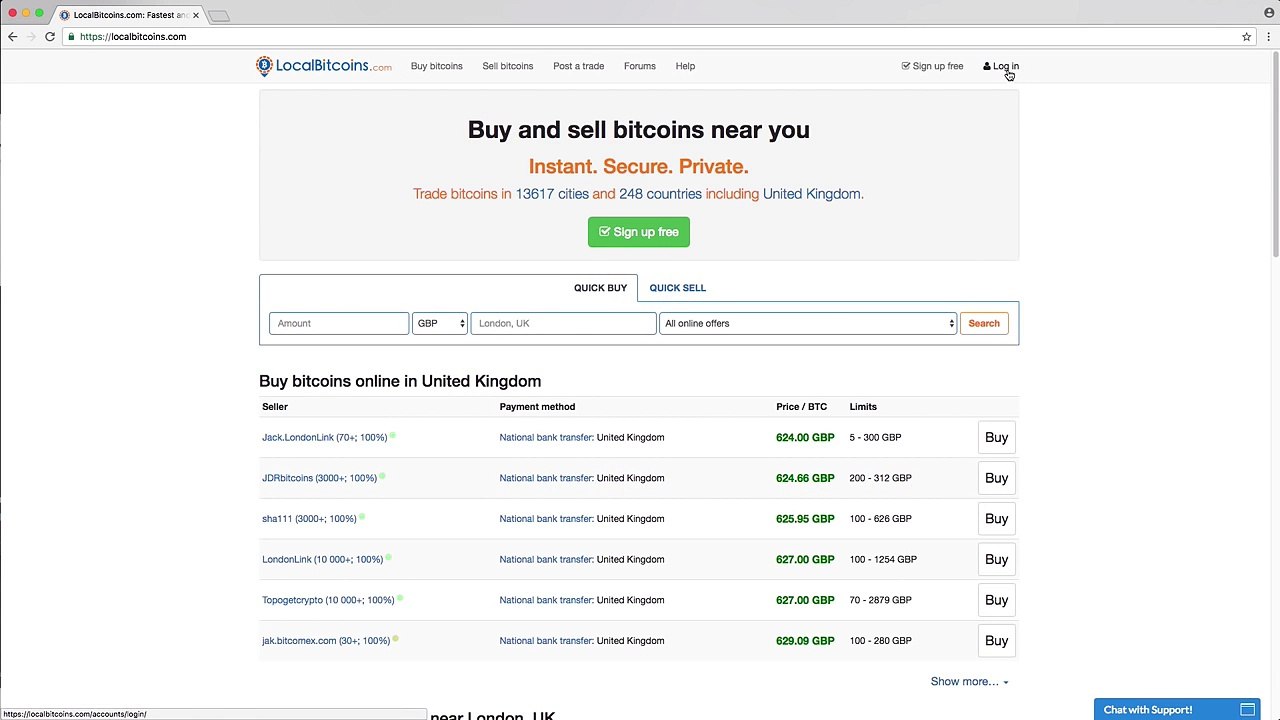Viewport: 1280px width, 720px height.
Task: Open seller JDRbitcoins profile
Action: (x=319, y=478)
